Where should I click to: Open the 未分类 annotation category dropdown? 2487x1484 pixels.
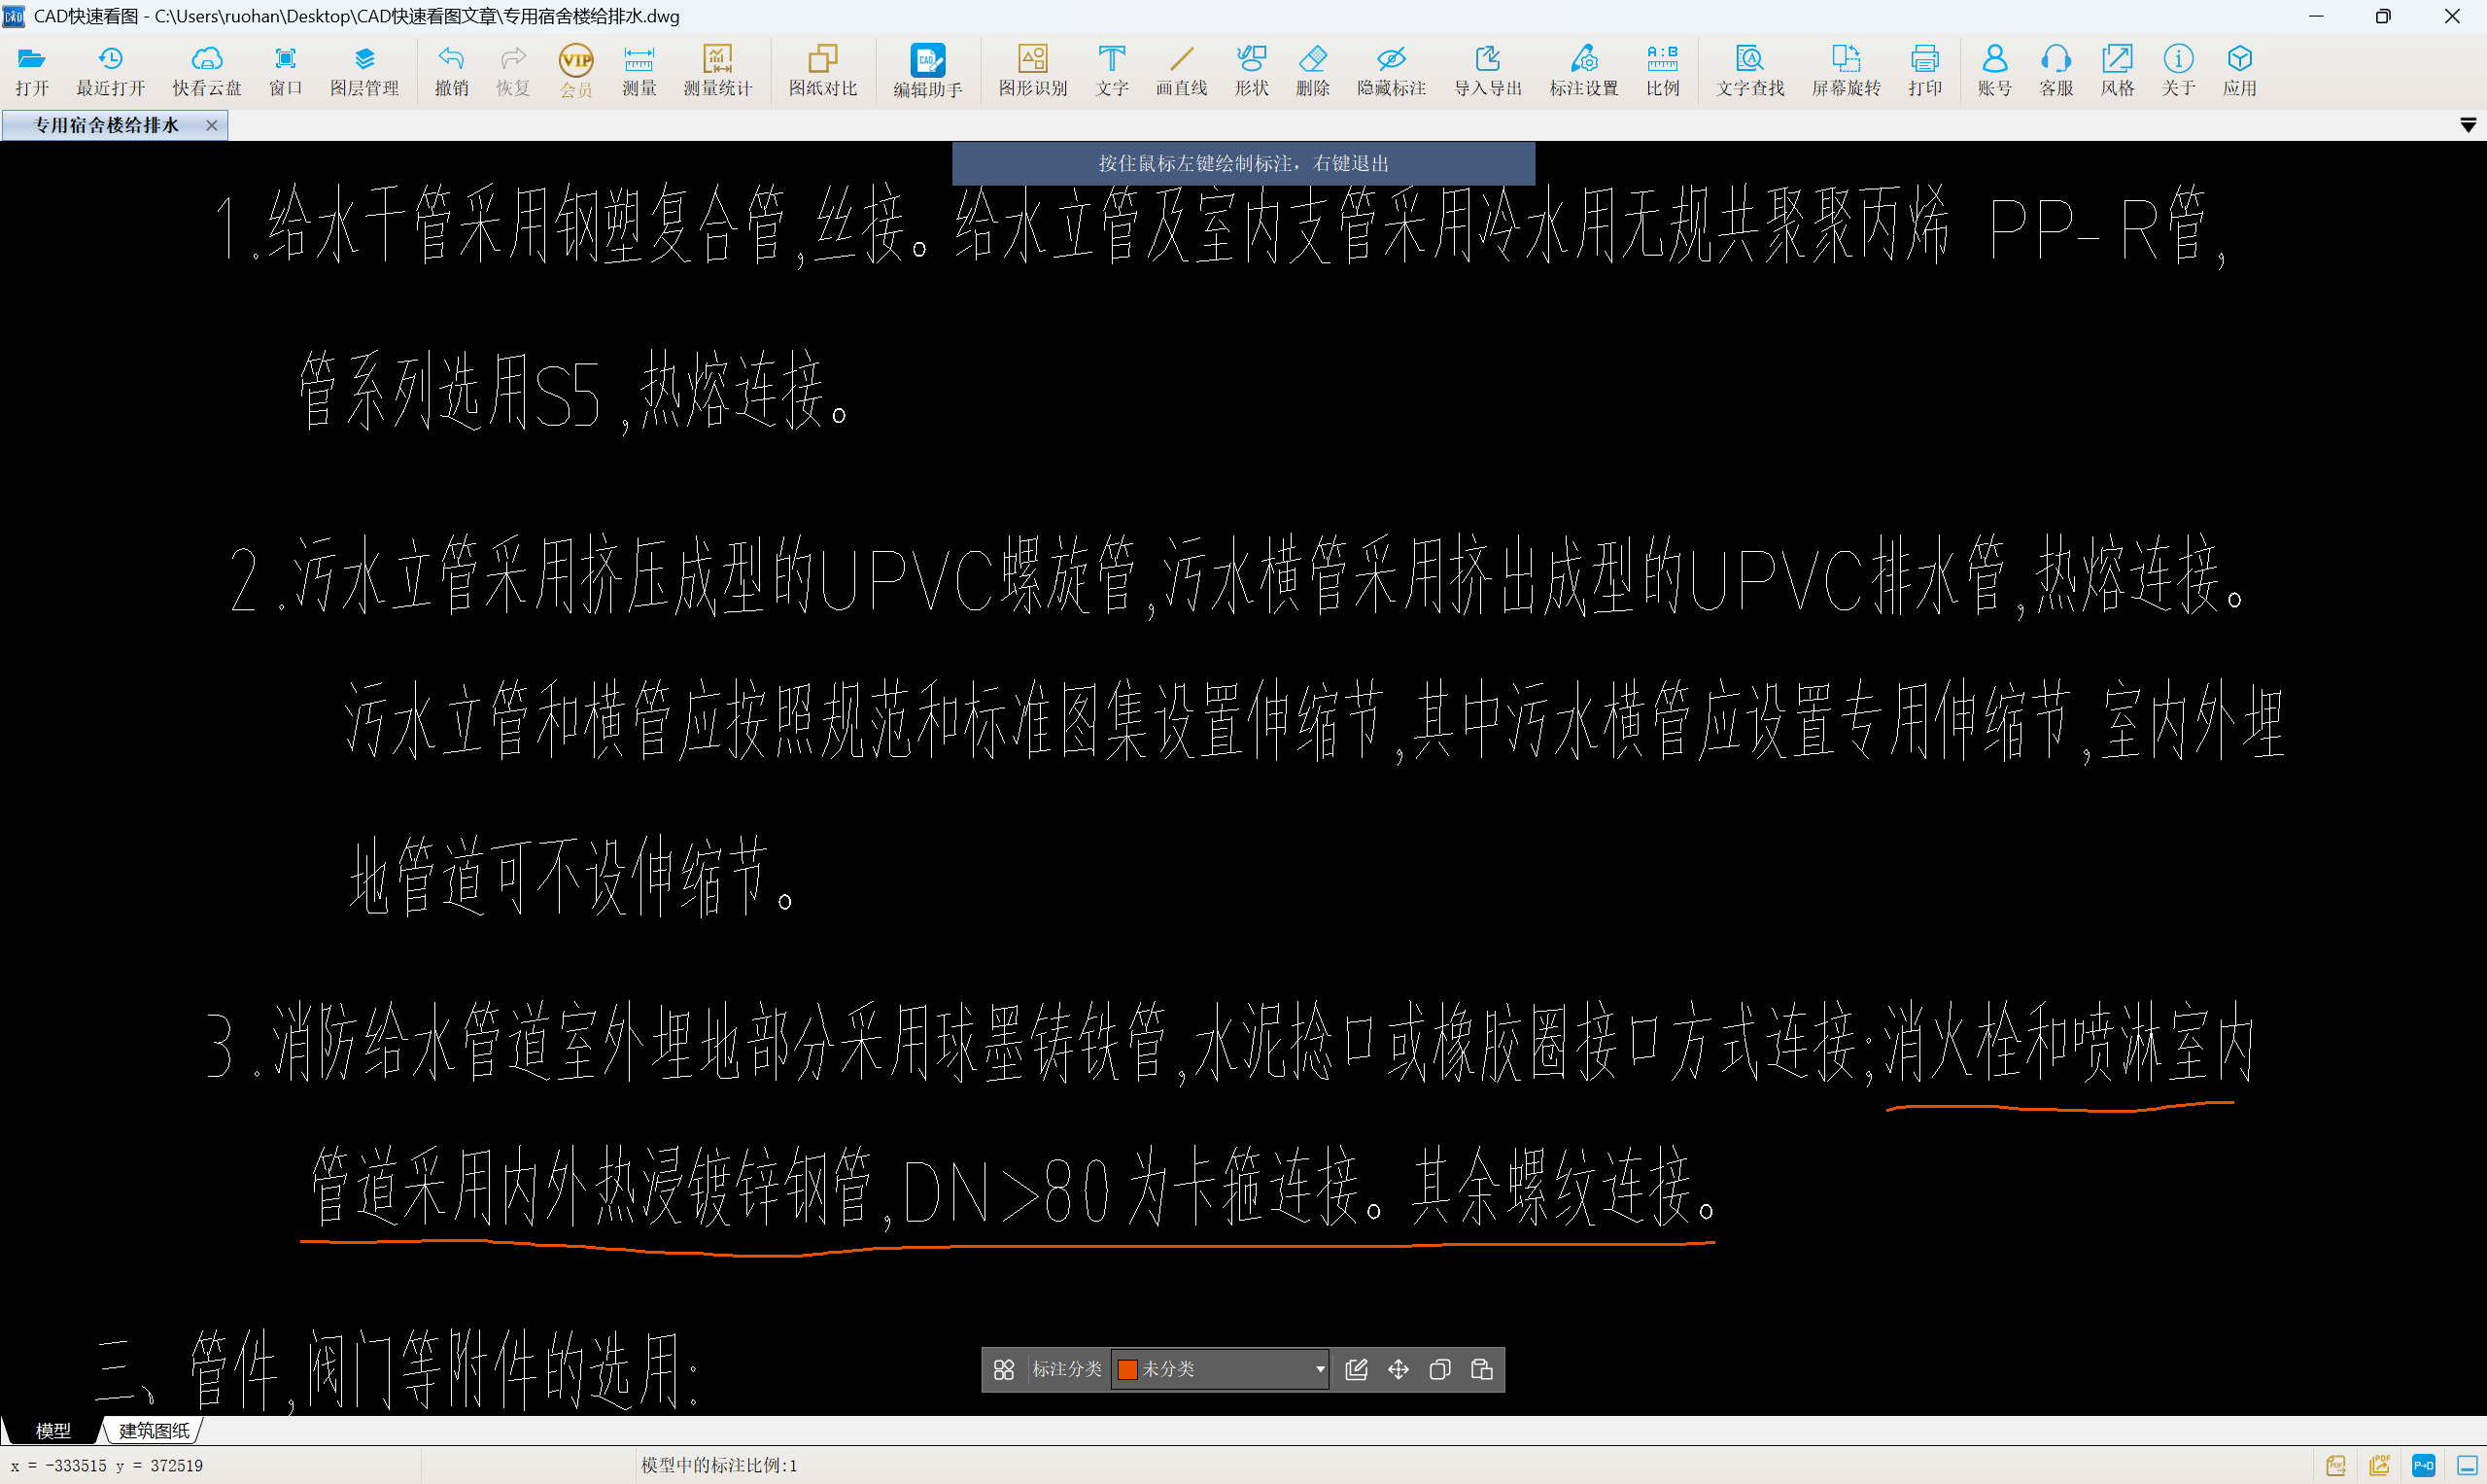(1319, 1369)
